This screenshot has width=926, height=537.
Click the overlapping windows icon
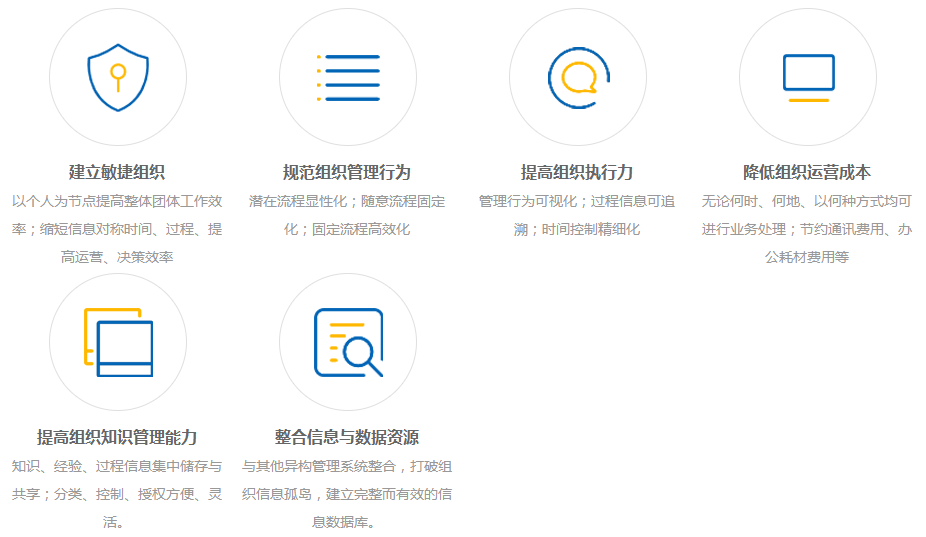[x=118, y=342]
